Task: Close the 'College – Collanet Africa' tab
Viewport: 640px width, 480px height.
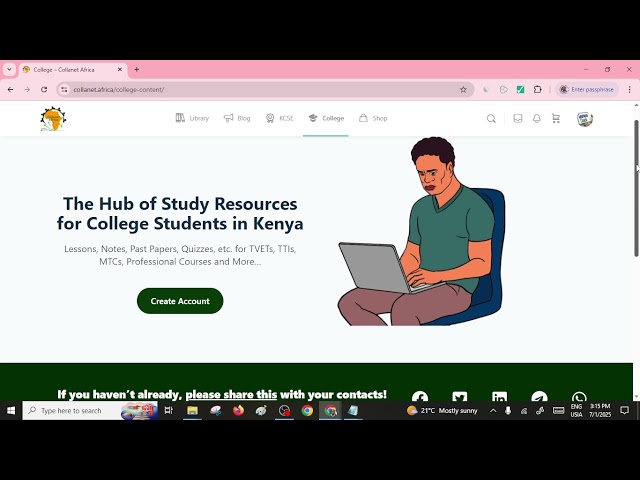Action: (120, 70)
